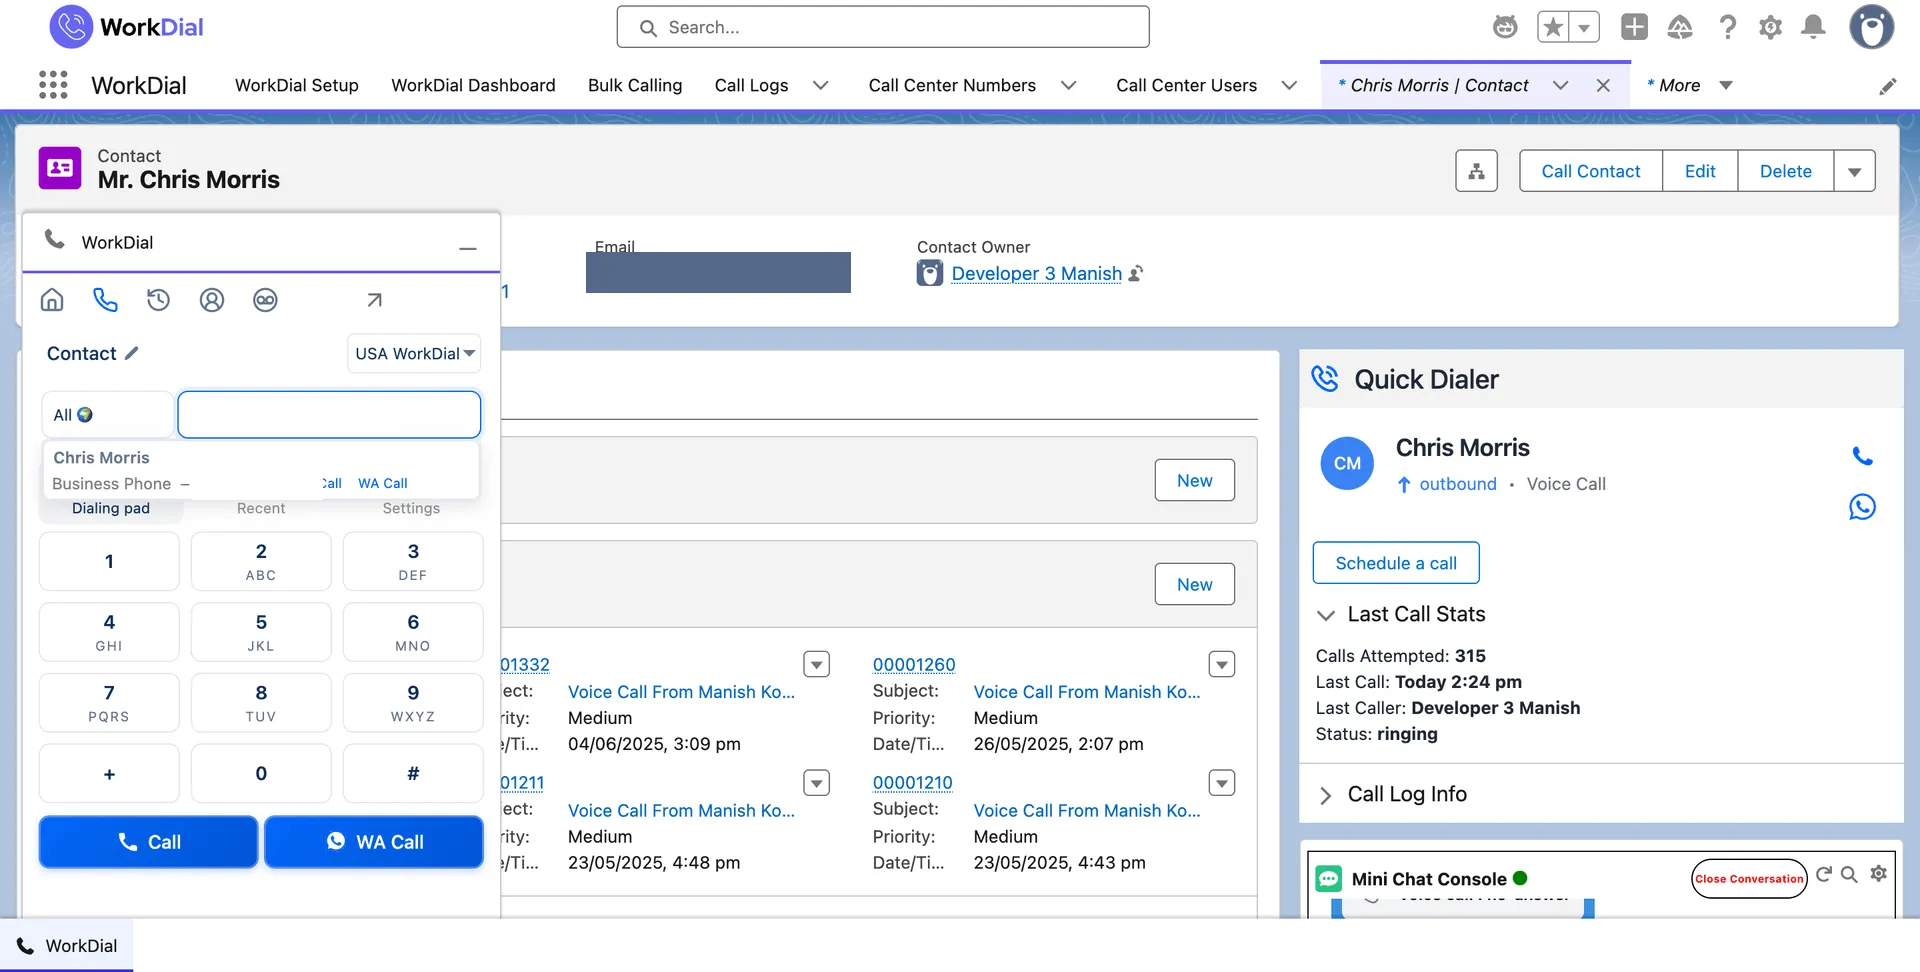View contact hierarchy icon

pyautogui.click(x=1476, y=171)
